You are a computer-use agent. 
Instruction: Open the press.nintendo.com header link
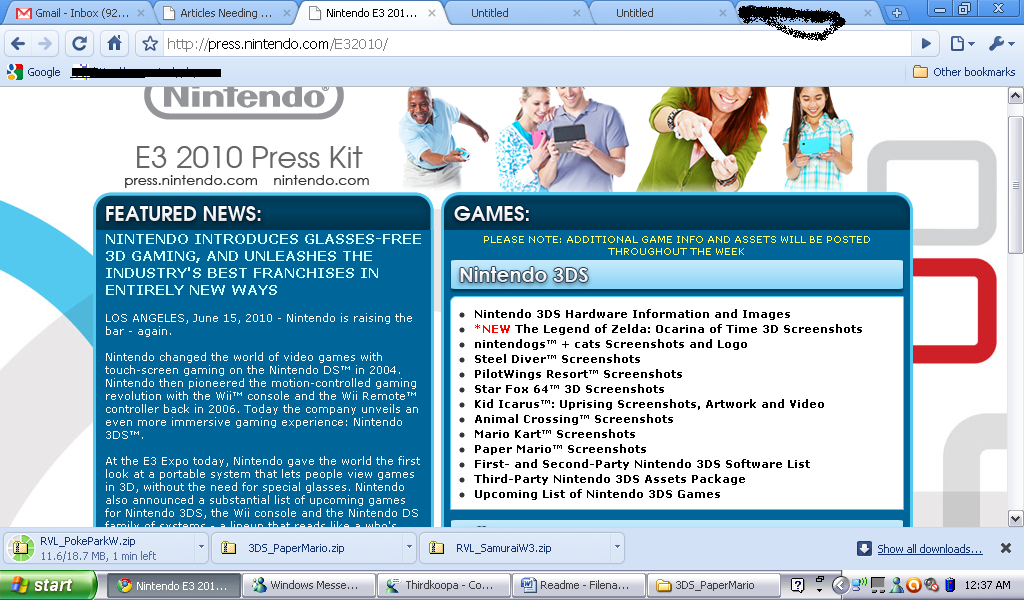(x=191, y=180)
